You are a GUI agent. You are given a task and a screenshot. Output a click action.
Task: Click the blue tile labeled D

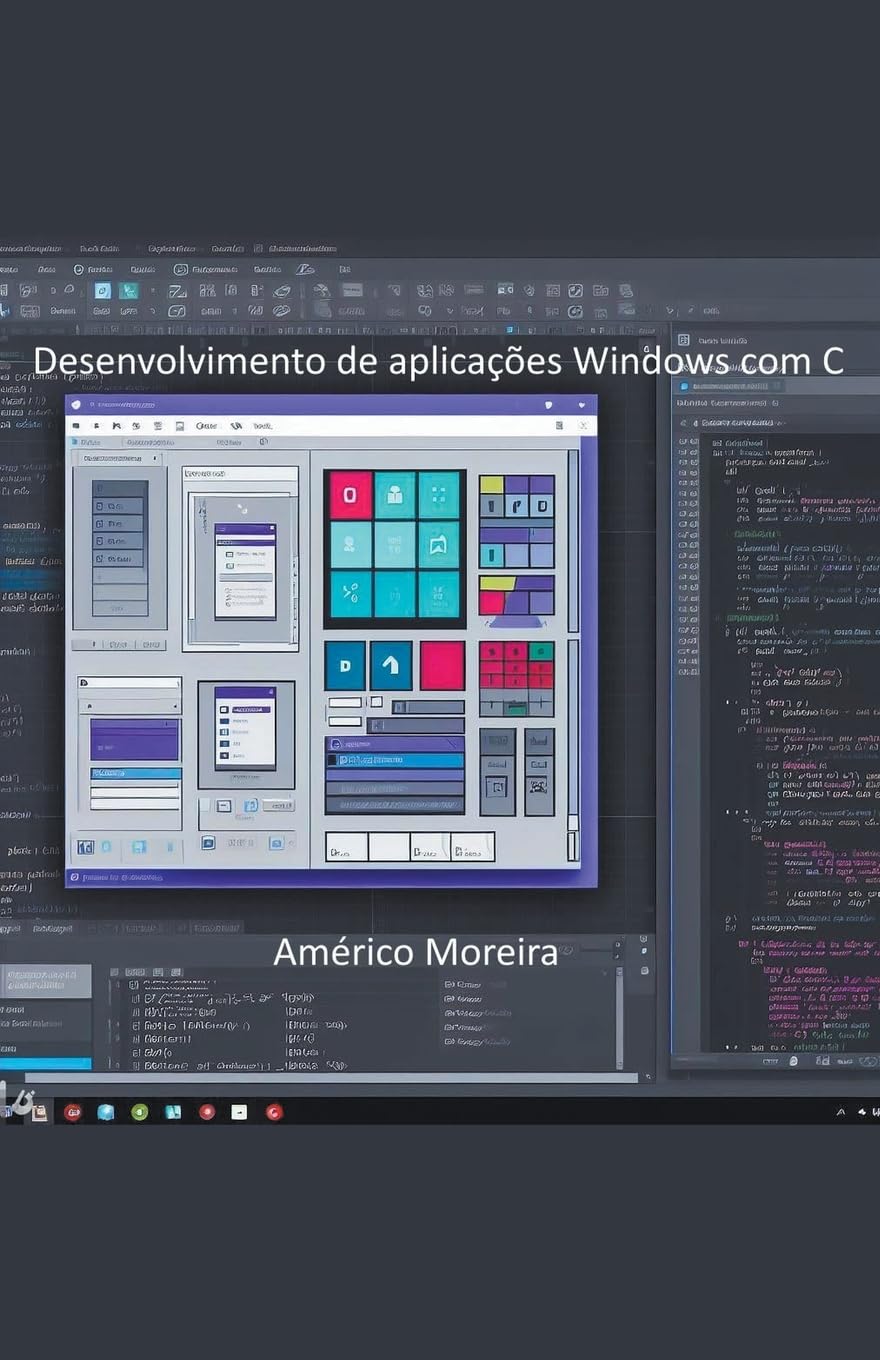click(x=345, y=665)
